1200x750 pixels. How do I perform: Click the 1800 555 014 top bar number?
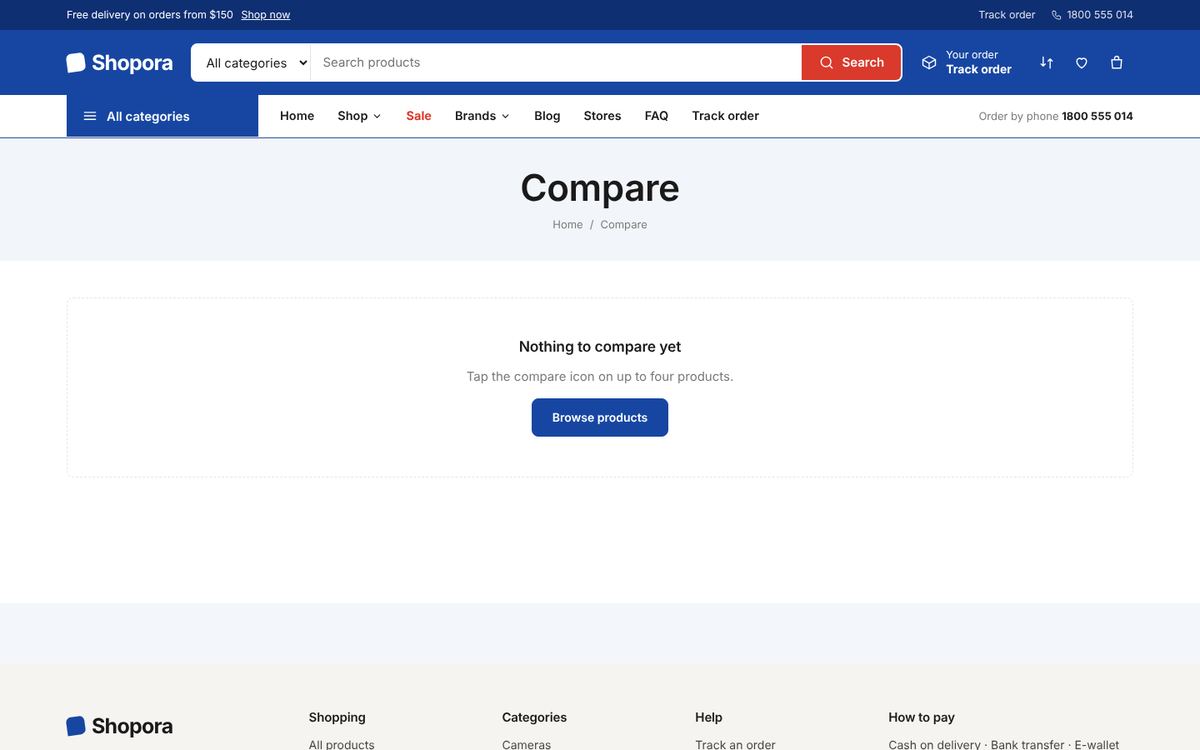(1100, 15)
